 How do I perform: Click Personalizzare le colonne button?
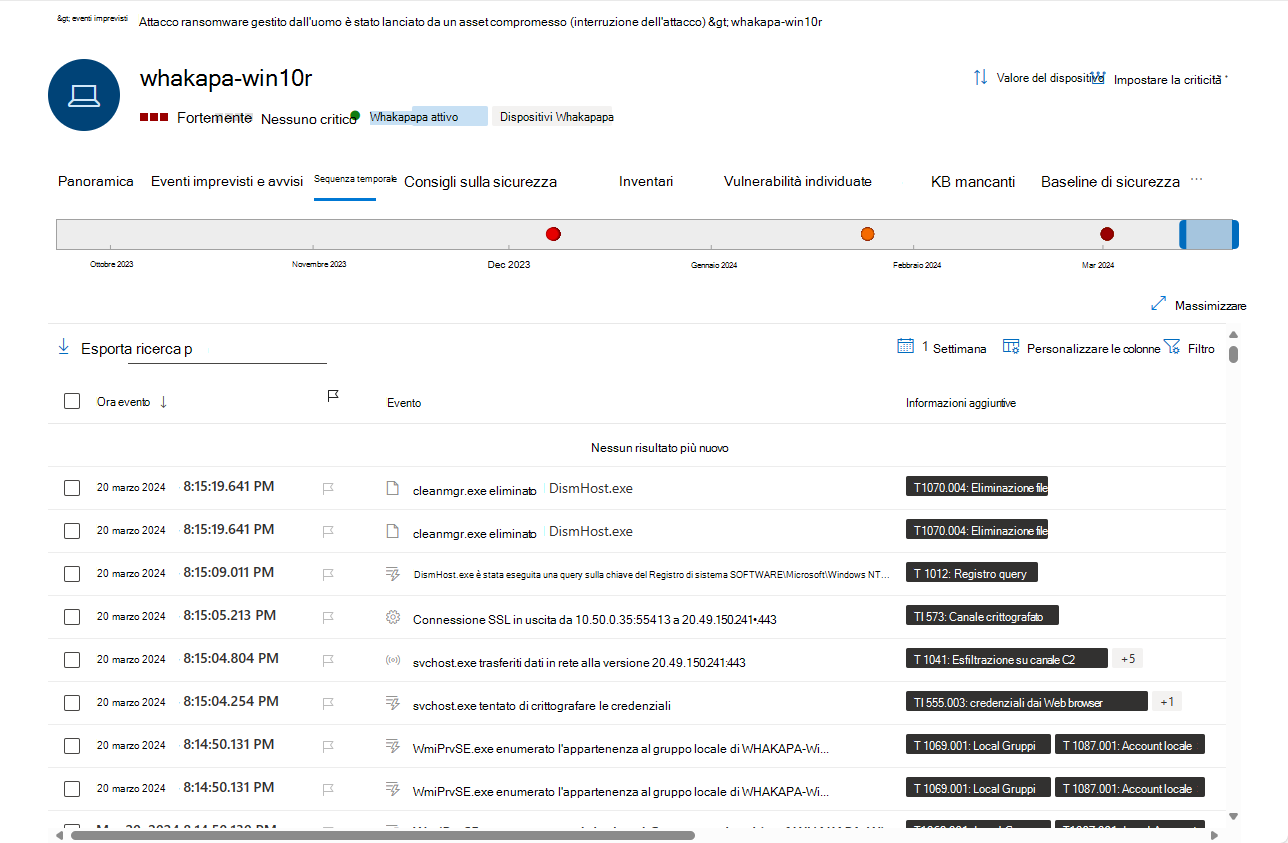click(x=1081, y=348)
